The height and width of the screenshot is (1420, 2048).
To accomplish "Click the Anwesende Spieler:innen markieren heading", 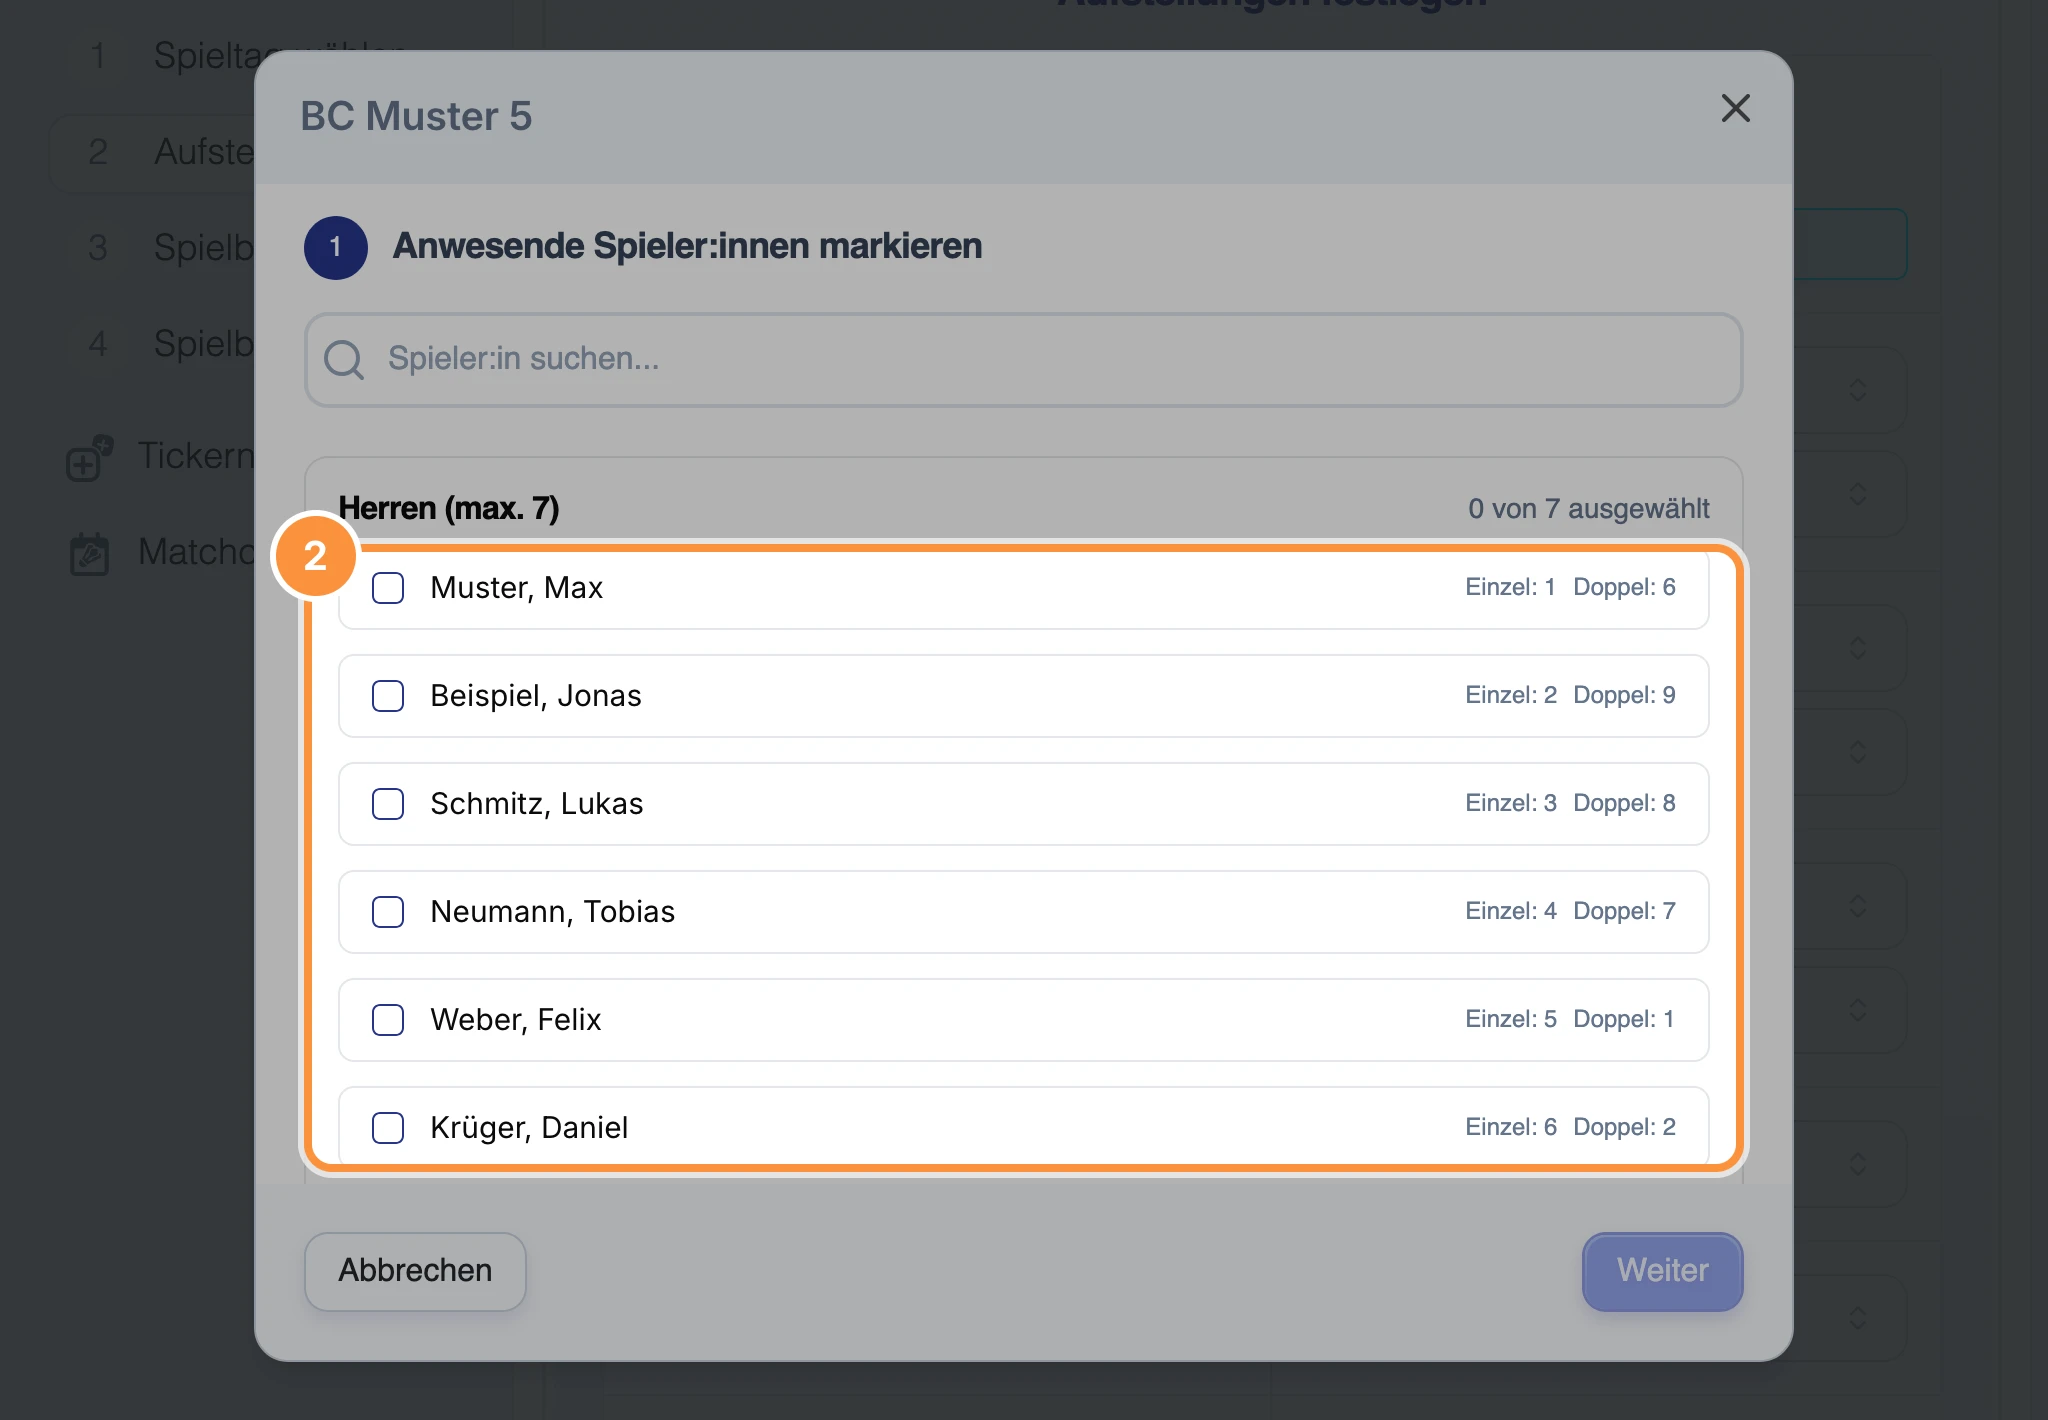I will [x=687, y=246].
